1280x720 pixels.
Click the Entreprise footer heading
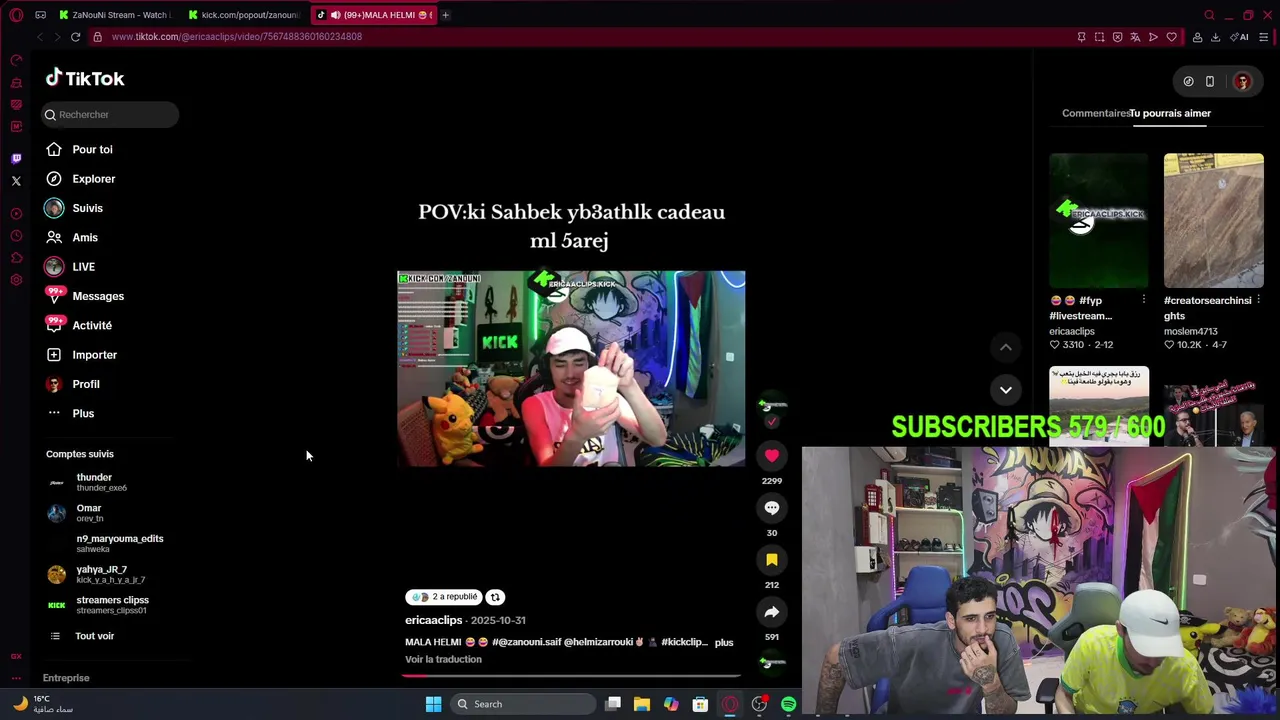click(66, 678)
